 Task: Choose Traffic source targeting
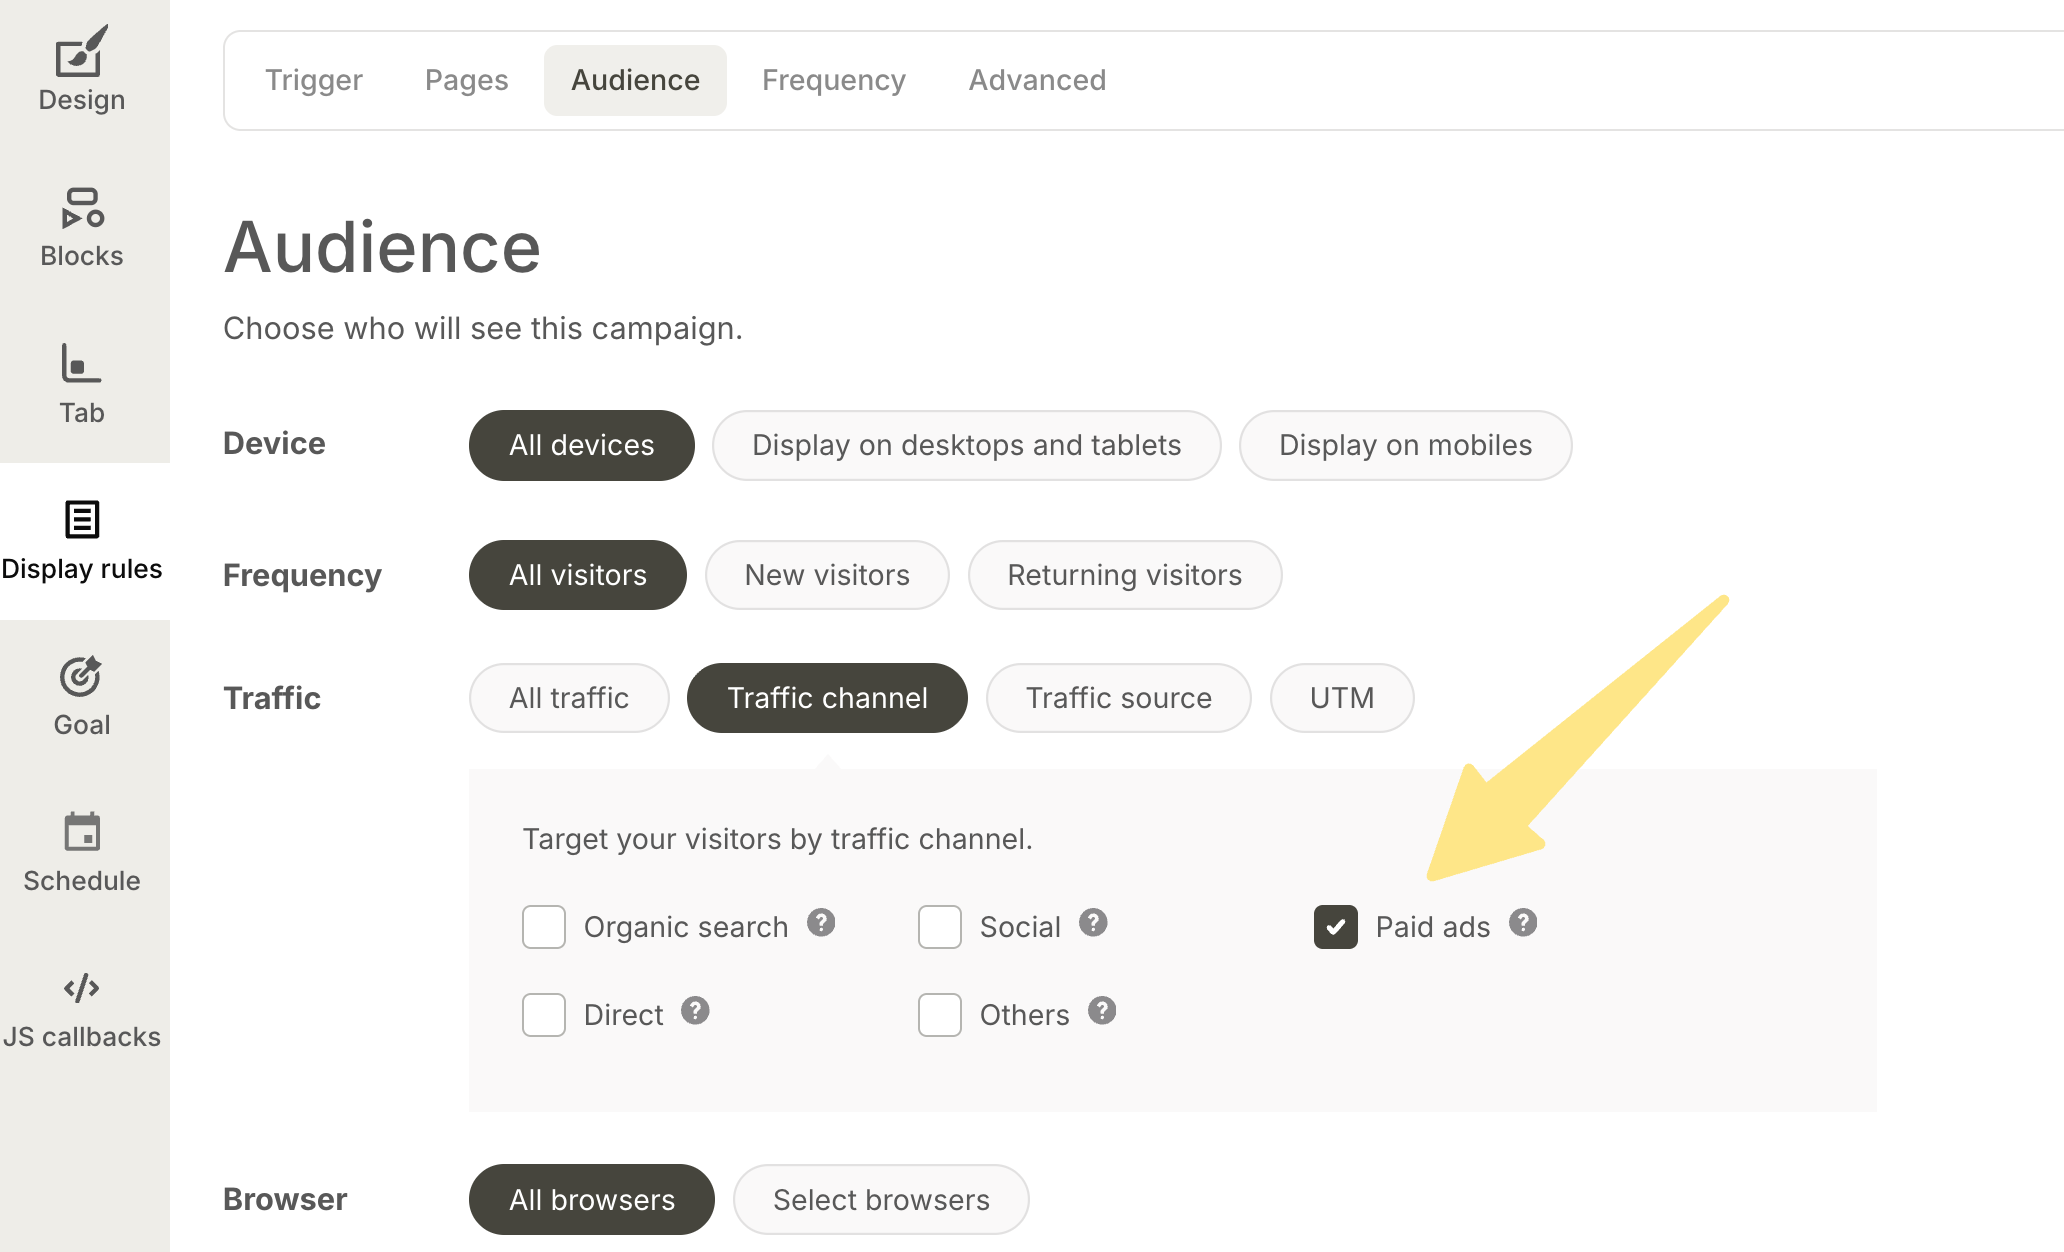coord(1119,698)
